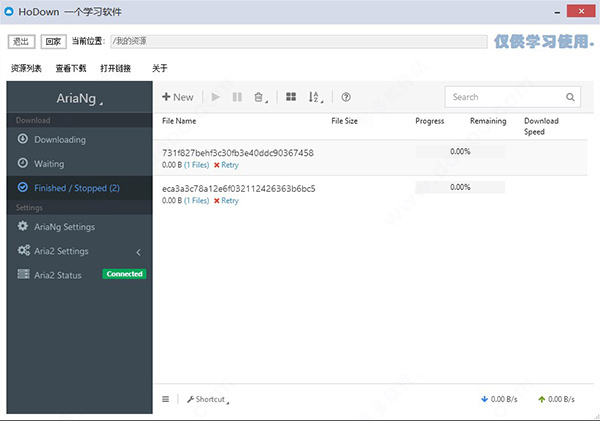Screen dimensions: 600x421
Task: Click the HoDown app logo icon
Action: (x=8, y=11)
